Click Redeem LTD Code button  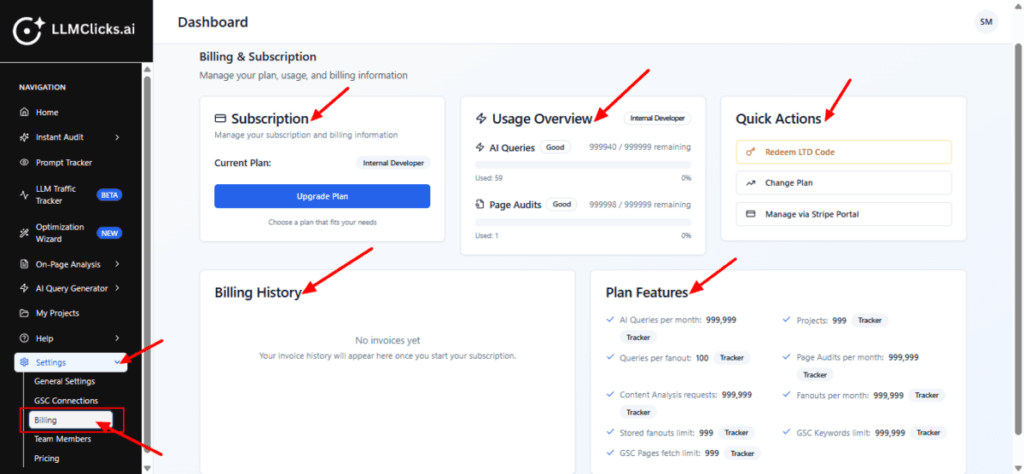click(843, 152)
